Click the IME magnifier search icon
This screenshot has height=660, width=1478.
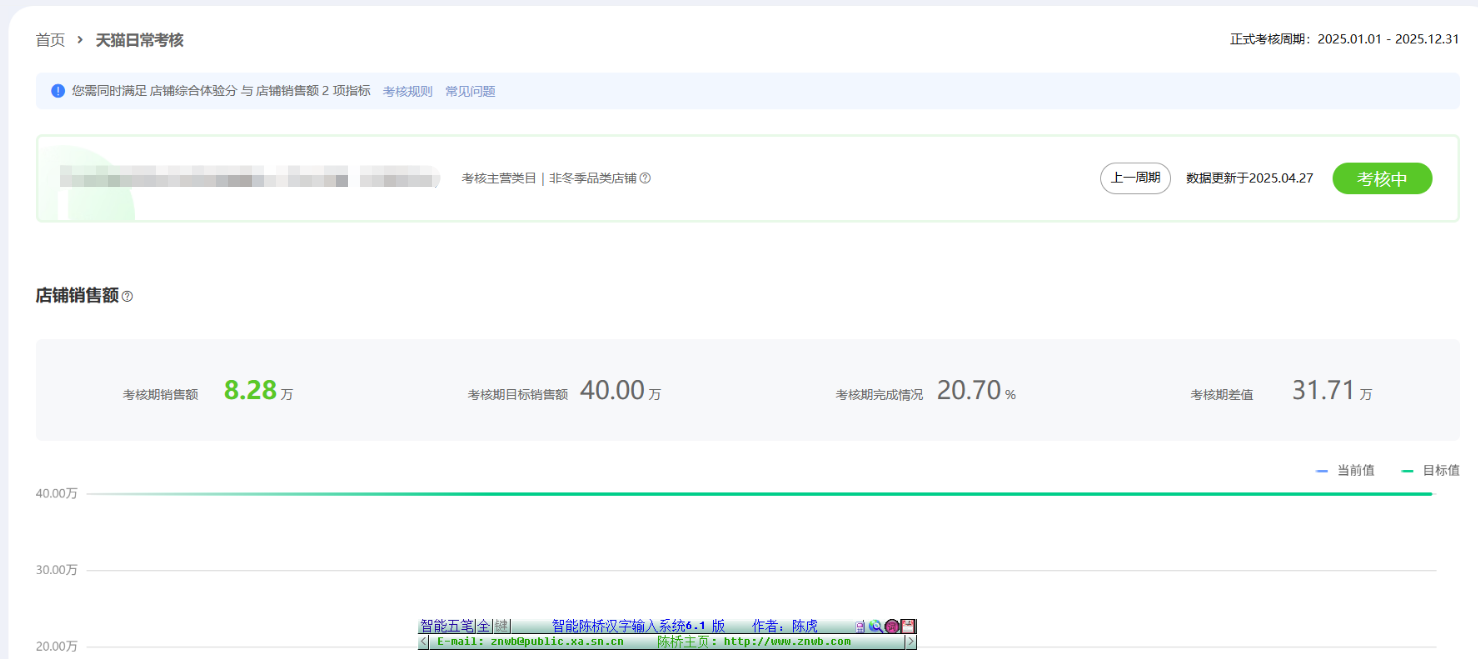click(x=875, y=626)
